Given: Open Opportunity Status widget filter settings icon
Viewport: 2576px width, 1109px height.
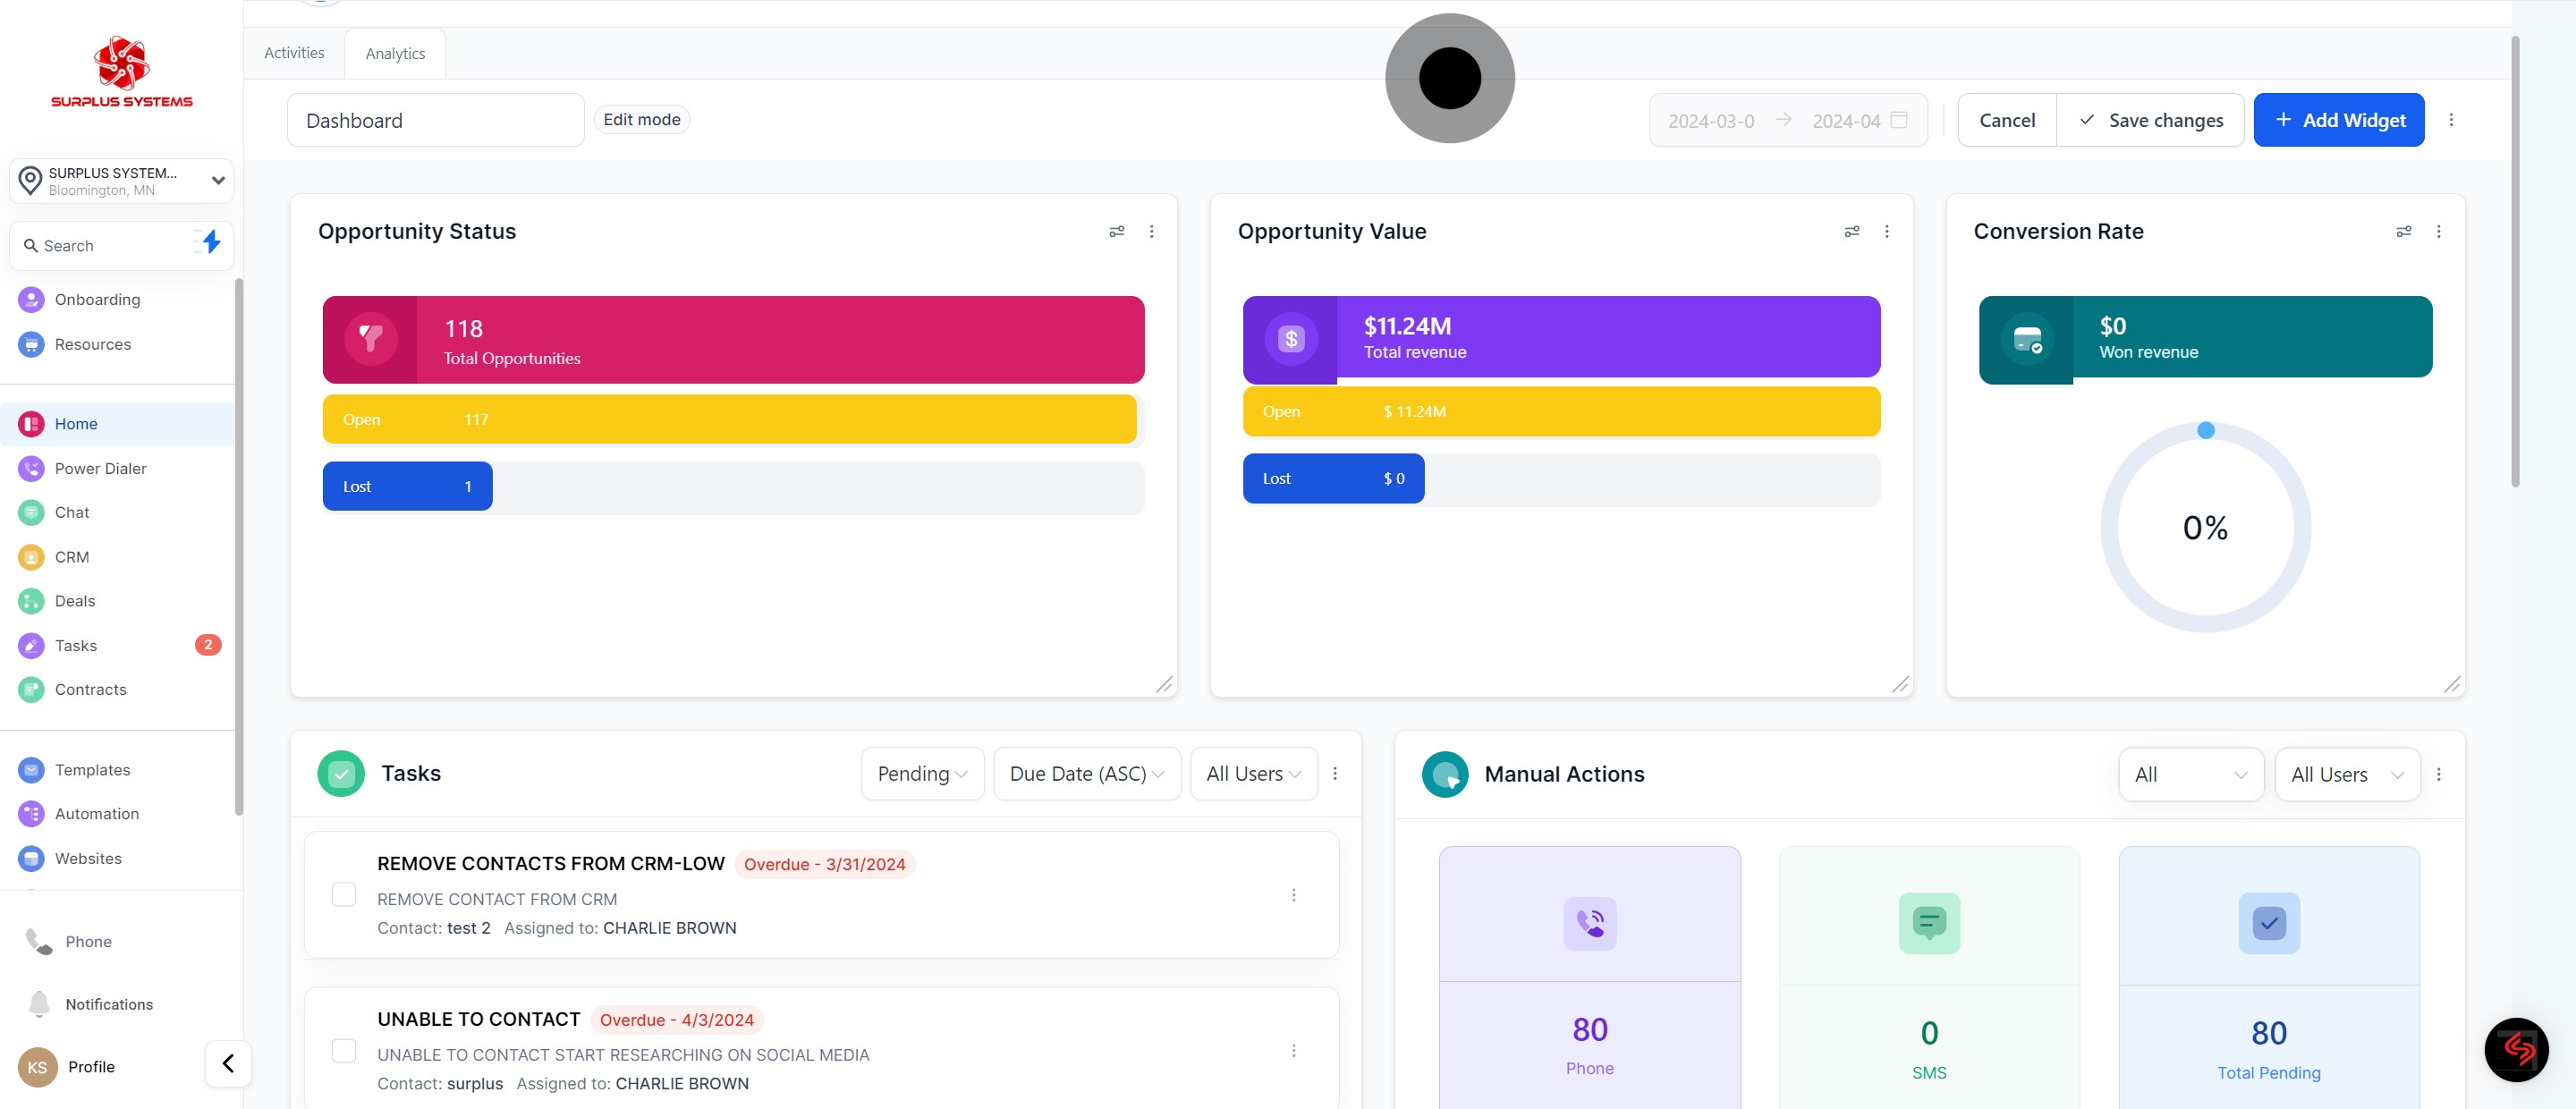Looking at the screenshot, I should pyautogui.click(x=1116, y=231).
